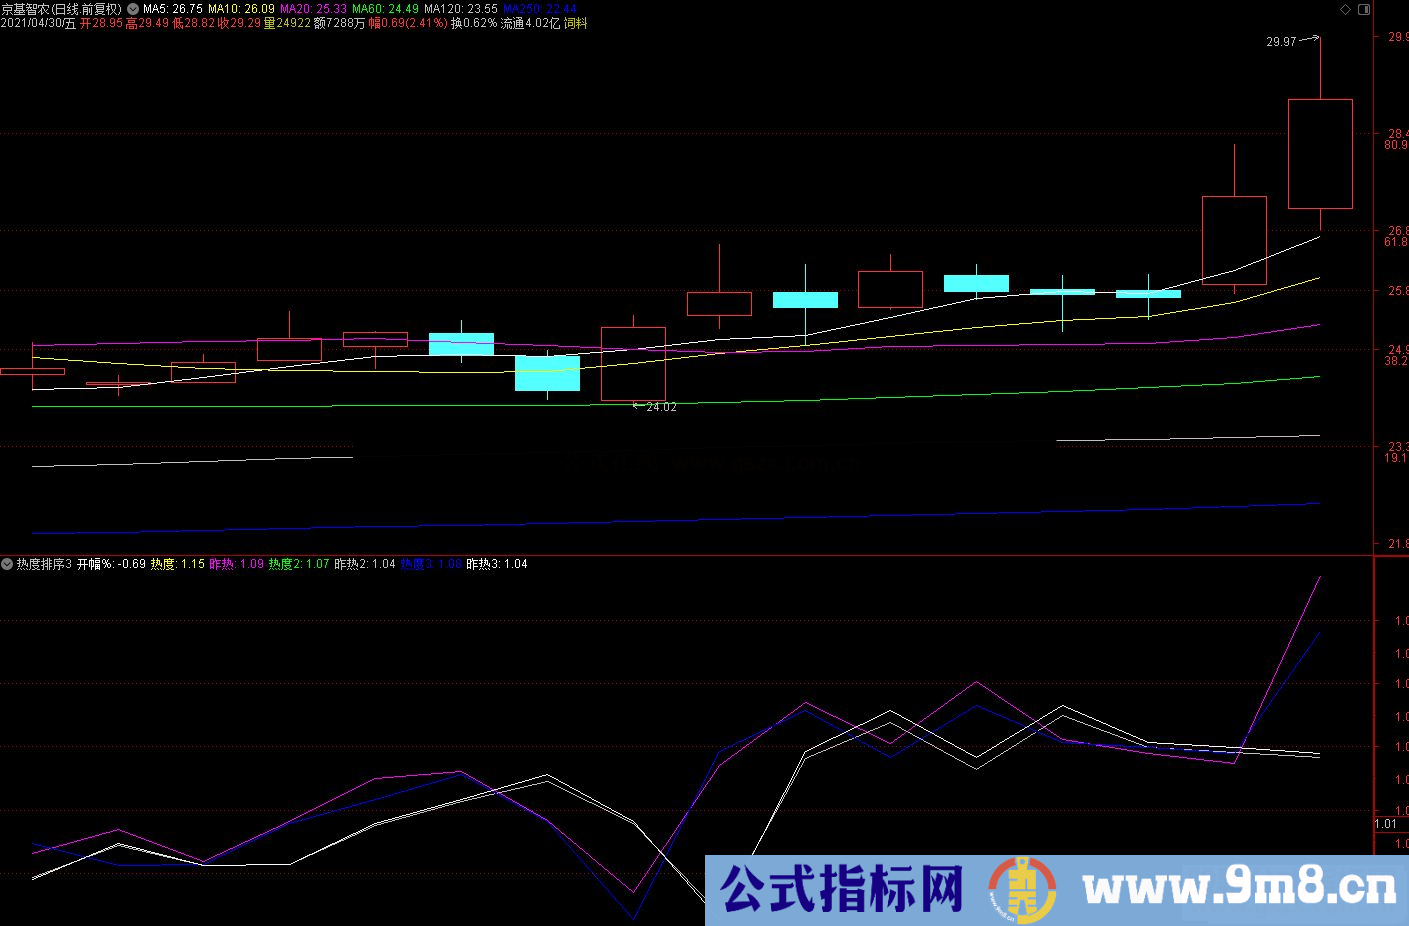
Task: Click the 热度: 1.15 value
Action: coord(177,564)
